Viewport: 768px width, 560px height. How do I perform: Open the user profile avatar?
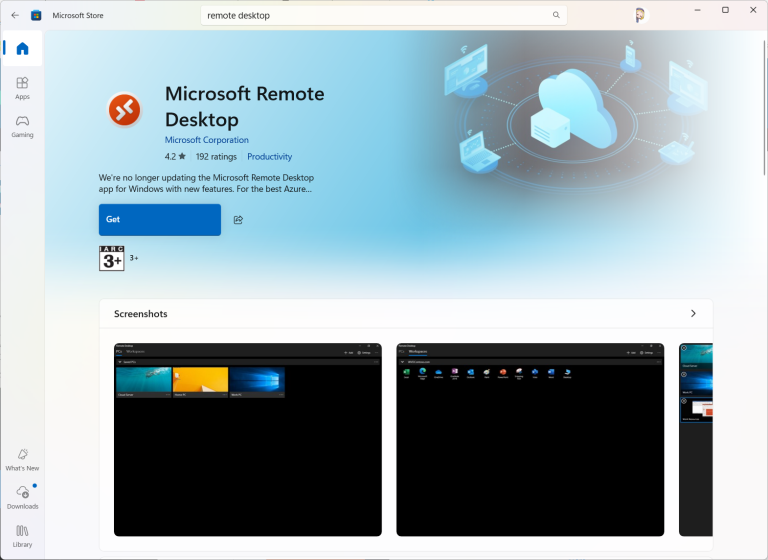click(x=640, y=15)
